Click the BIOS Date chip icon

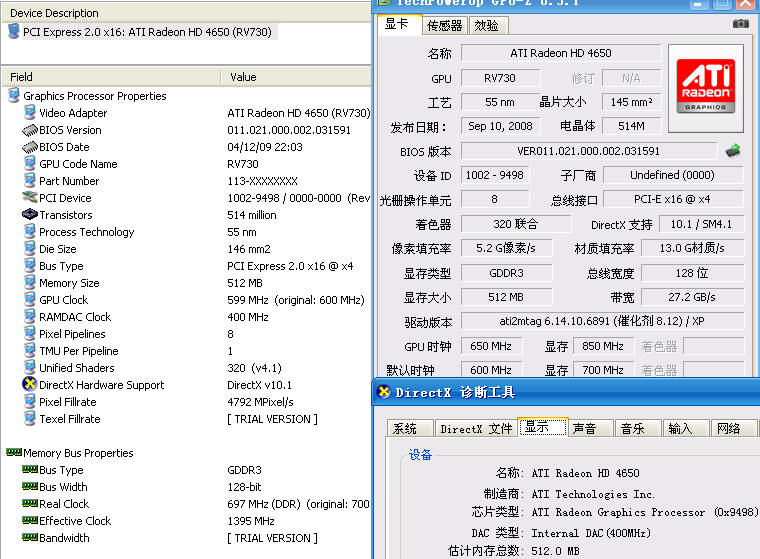click(x=30, y=147)
